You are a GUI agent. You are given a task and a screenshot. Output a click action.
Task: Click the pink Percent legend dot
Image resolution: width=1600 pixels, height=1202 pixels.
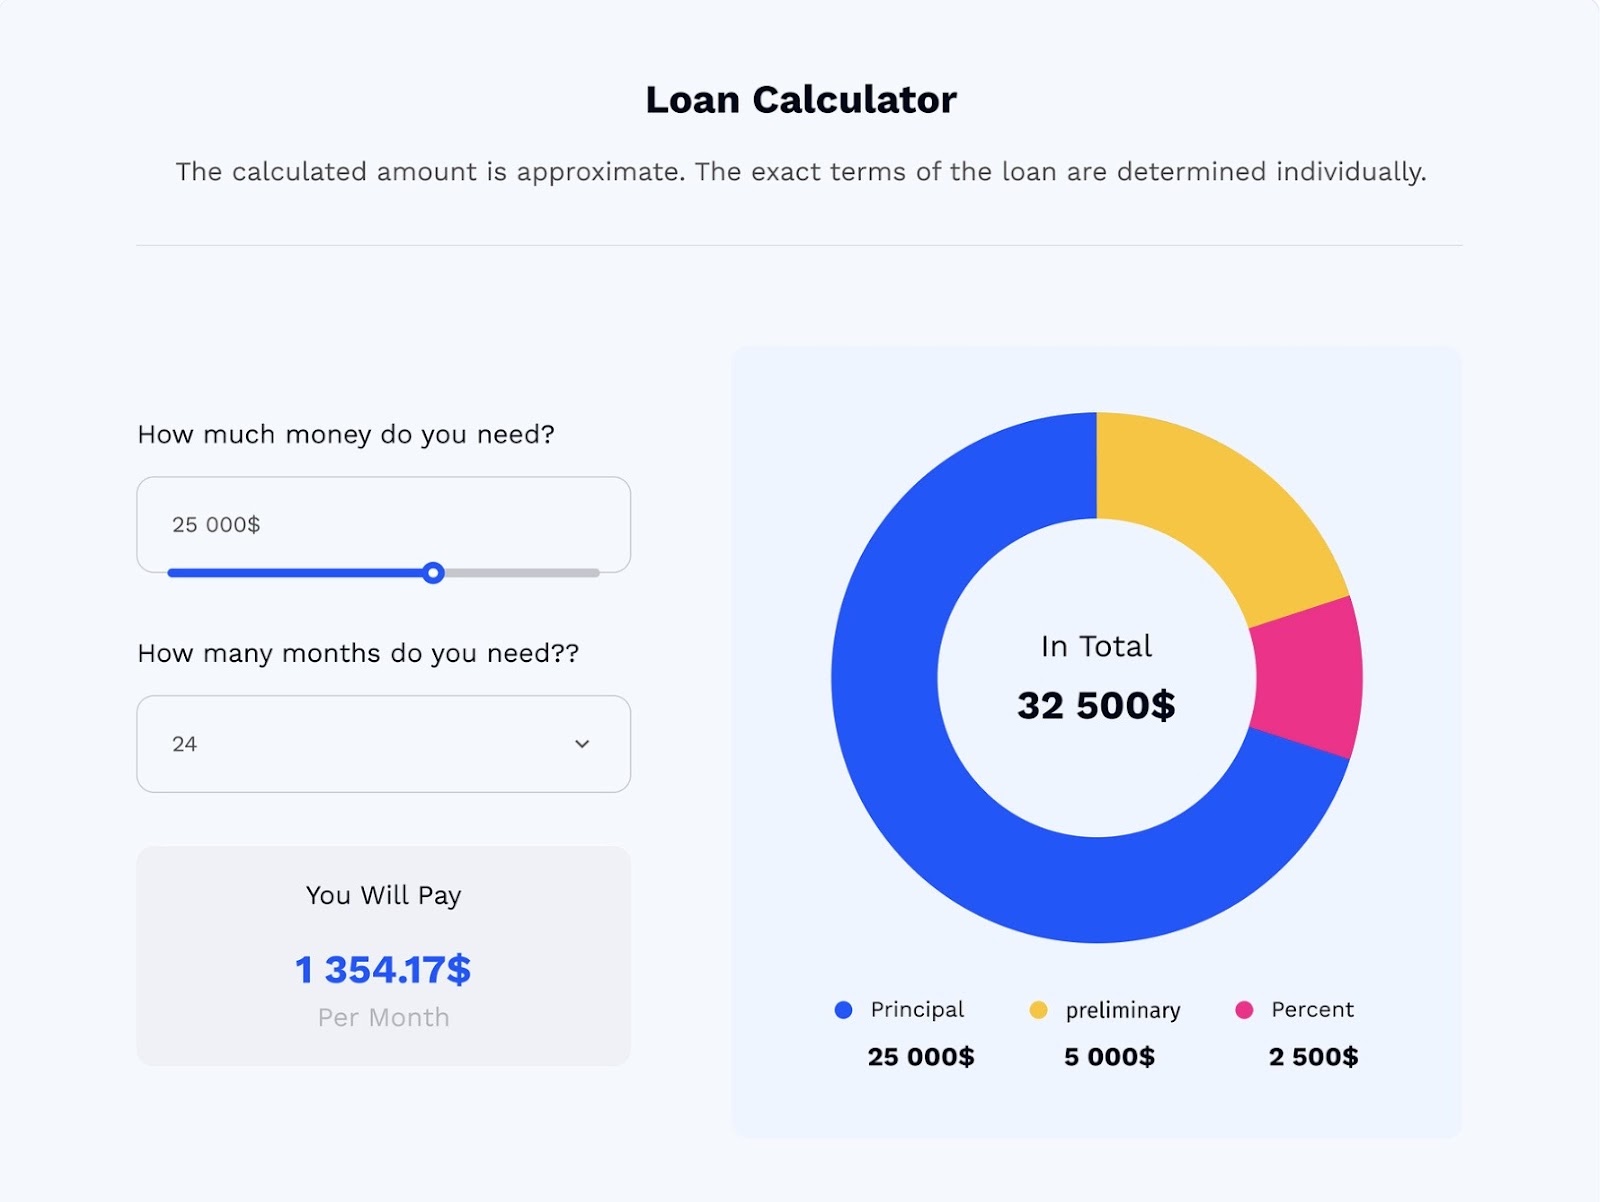[1244, 1010]
